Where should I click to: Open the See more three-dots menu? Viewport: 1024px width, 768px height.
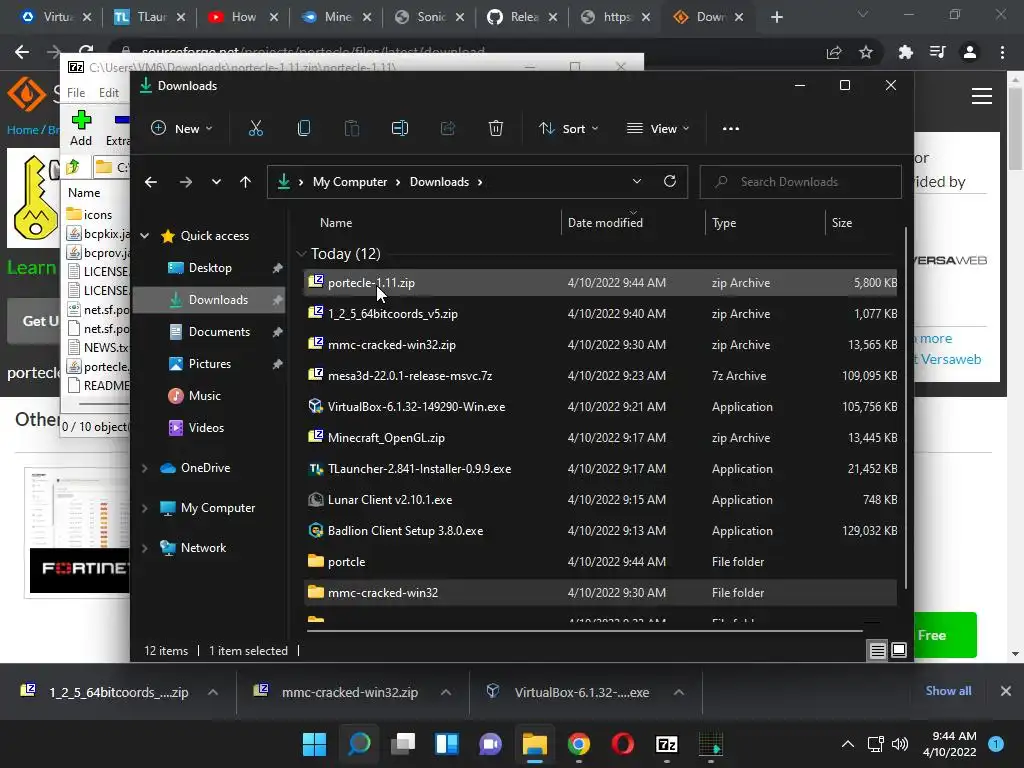(x=731, y=129)
